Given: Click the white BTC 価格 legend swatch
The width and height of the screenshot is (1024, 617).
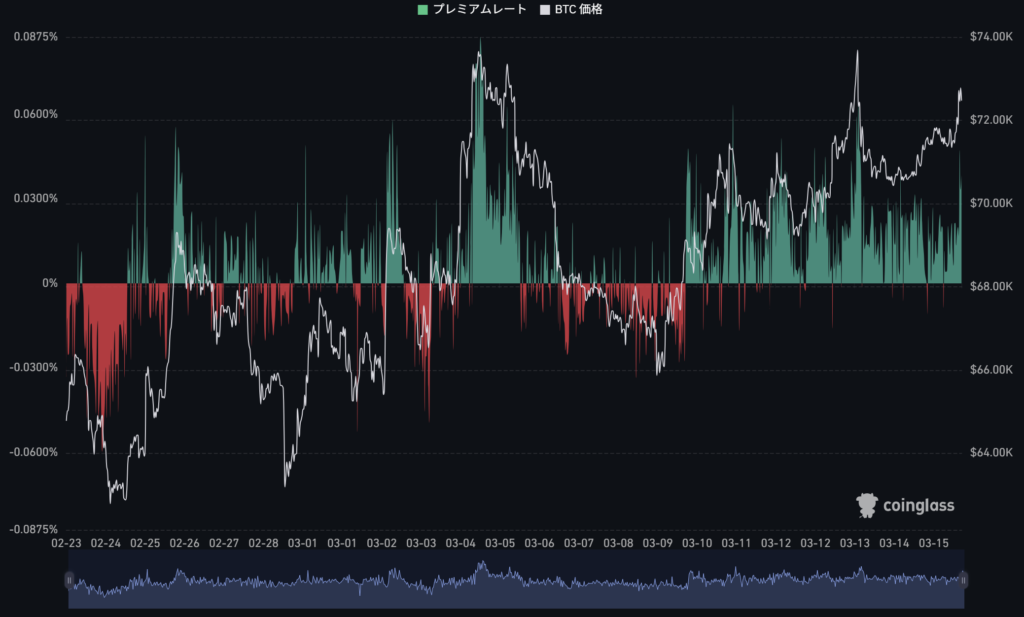Looking at the screenshot, I should (x=545, y=10).
